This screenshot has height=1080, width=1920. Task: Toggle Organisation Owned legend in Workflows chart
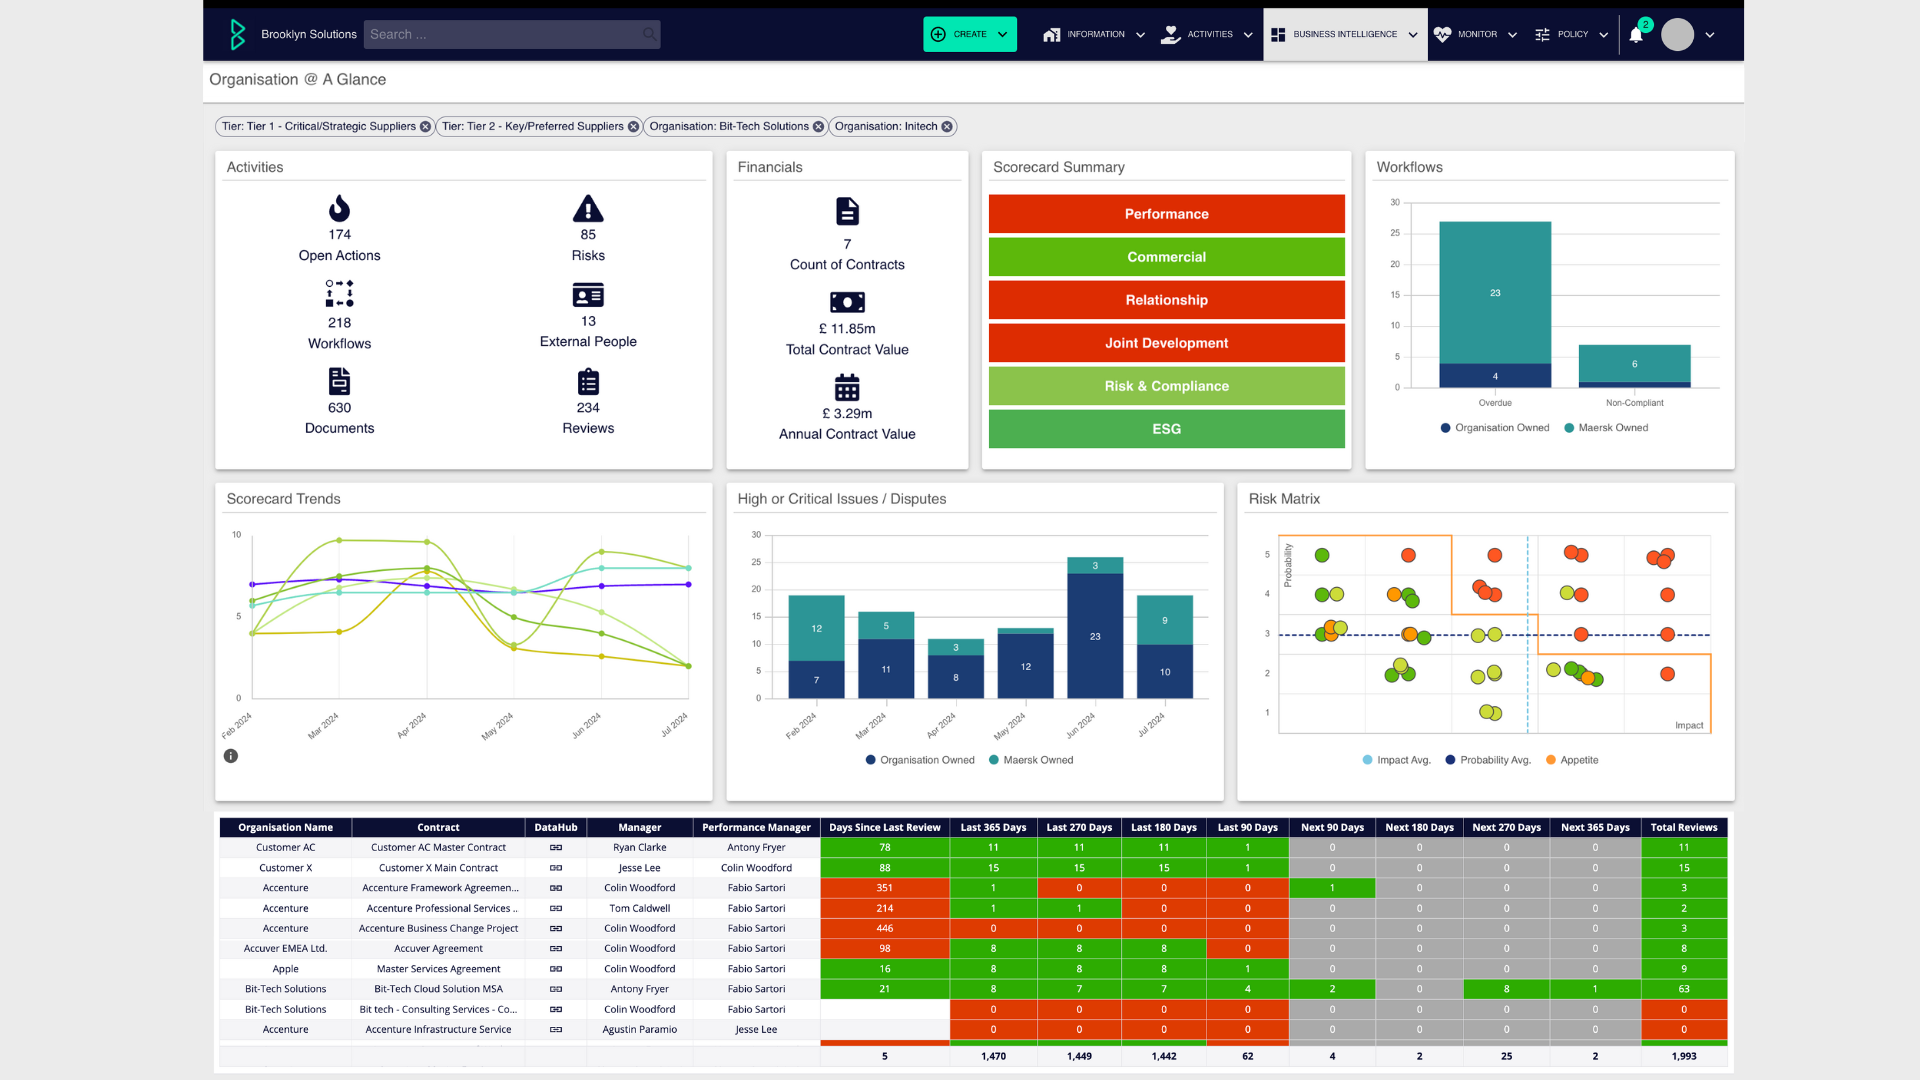[x=1494, y=428]
